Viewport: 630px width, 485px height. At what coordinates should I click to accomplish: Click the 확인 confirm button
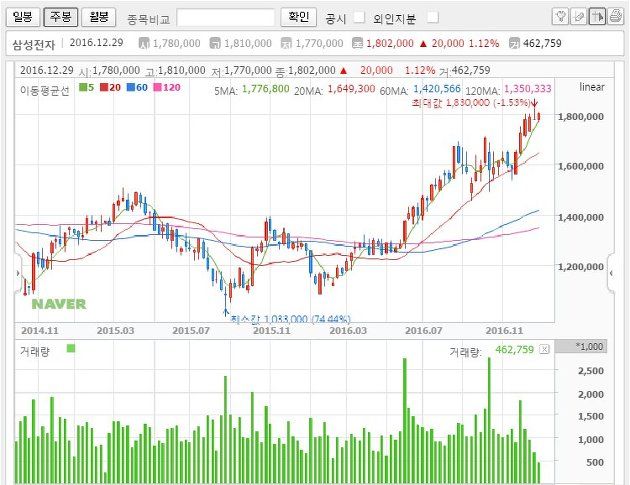coord(299,17)
